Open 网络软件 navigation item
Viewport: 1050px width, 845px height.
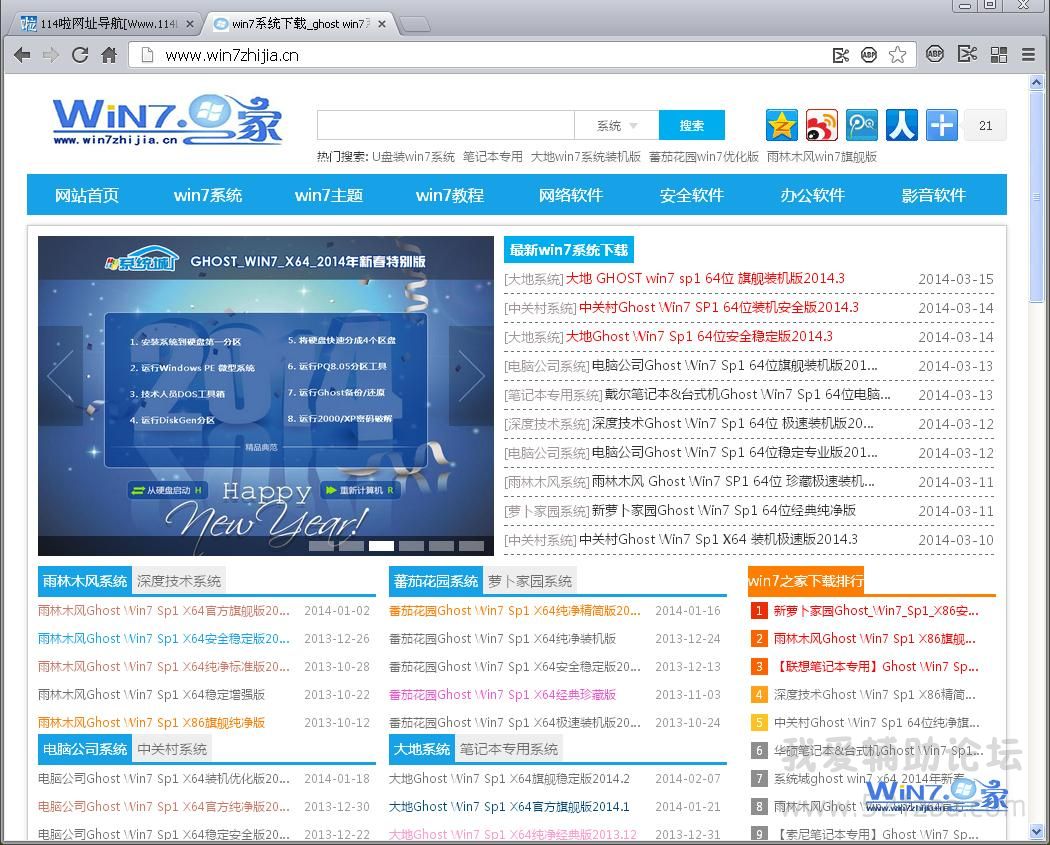[x=571, y=195]
